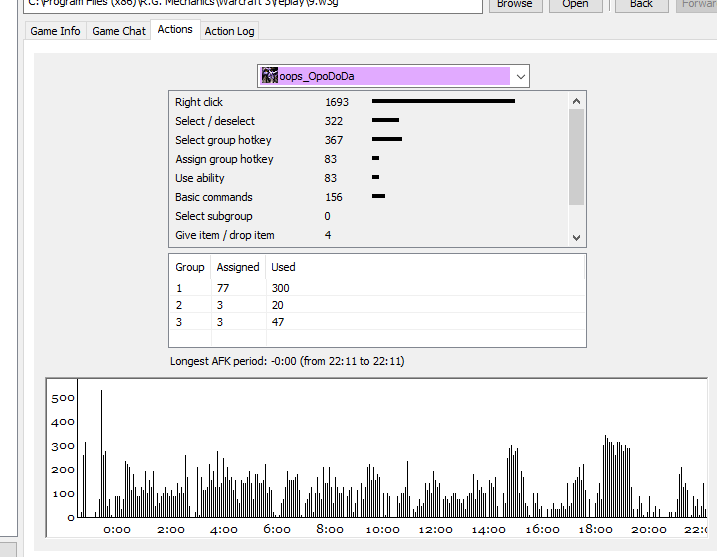Screen dimensions: 717x557
Task: Click the 4:00 label on the APM chart
Action: (224, 530)
